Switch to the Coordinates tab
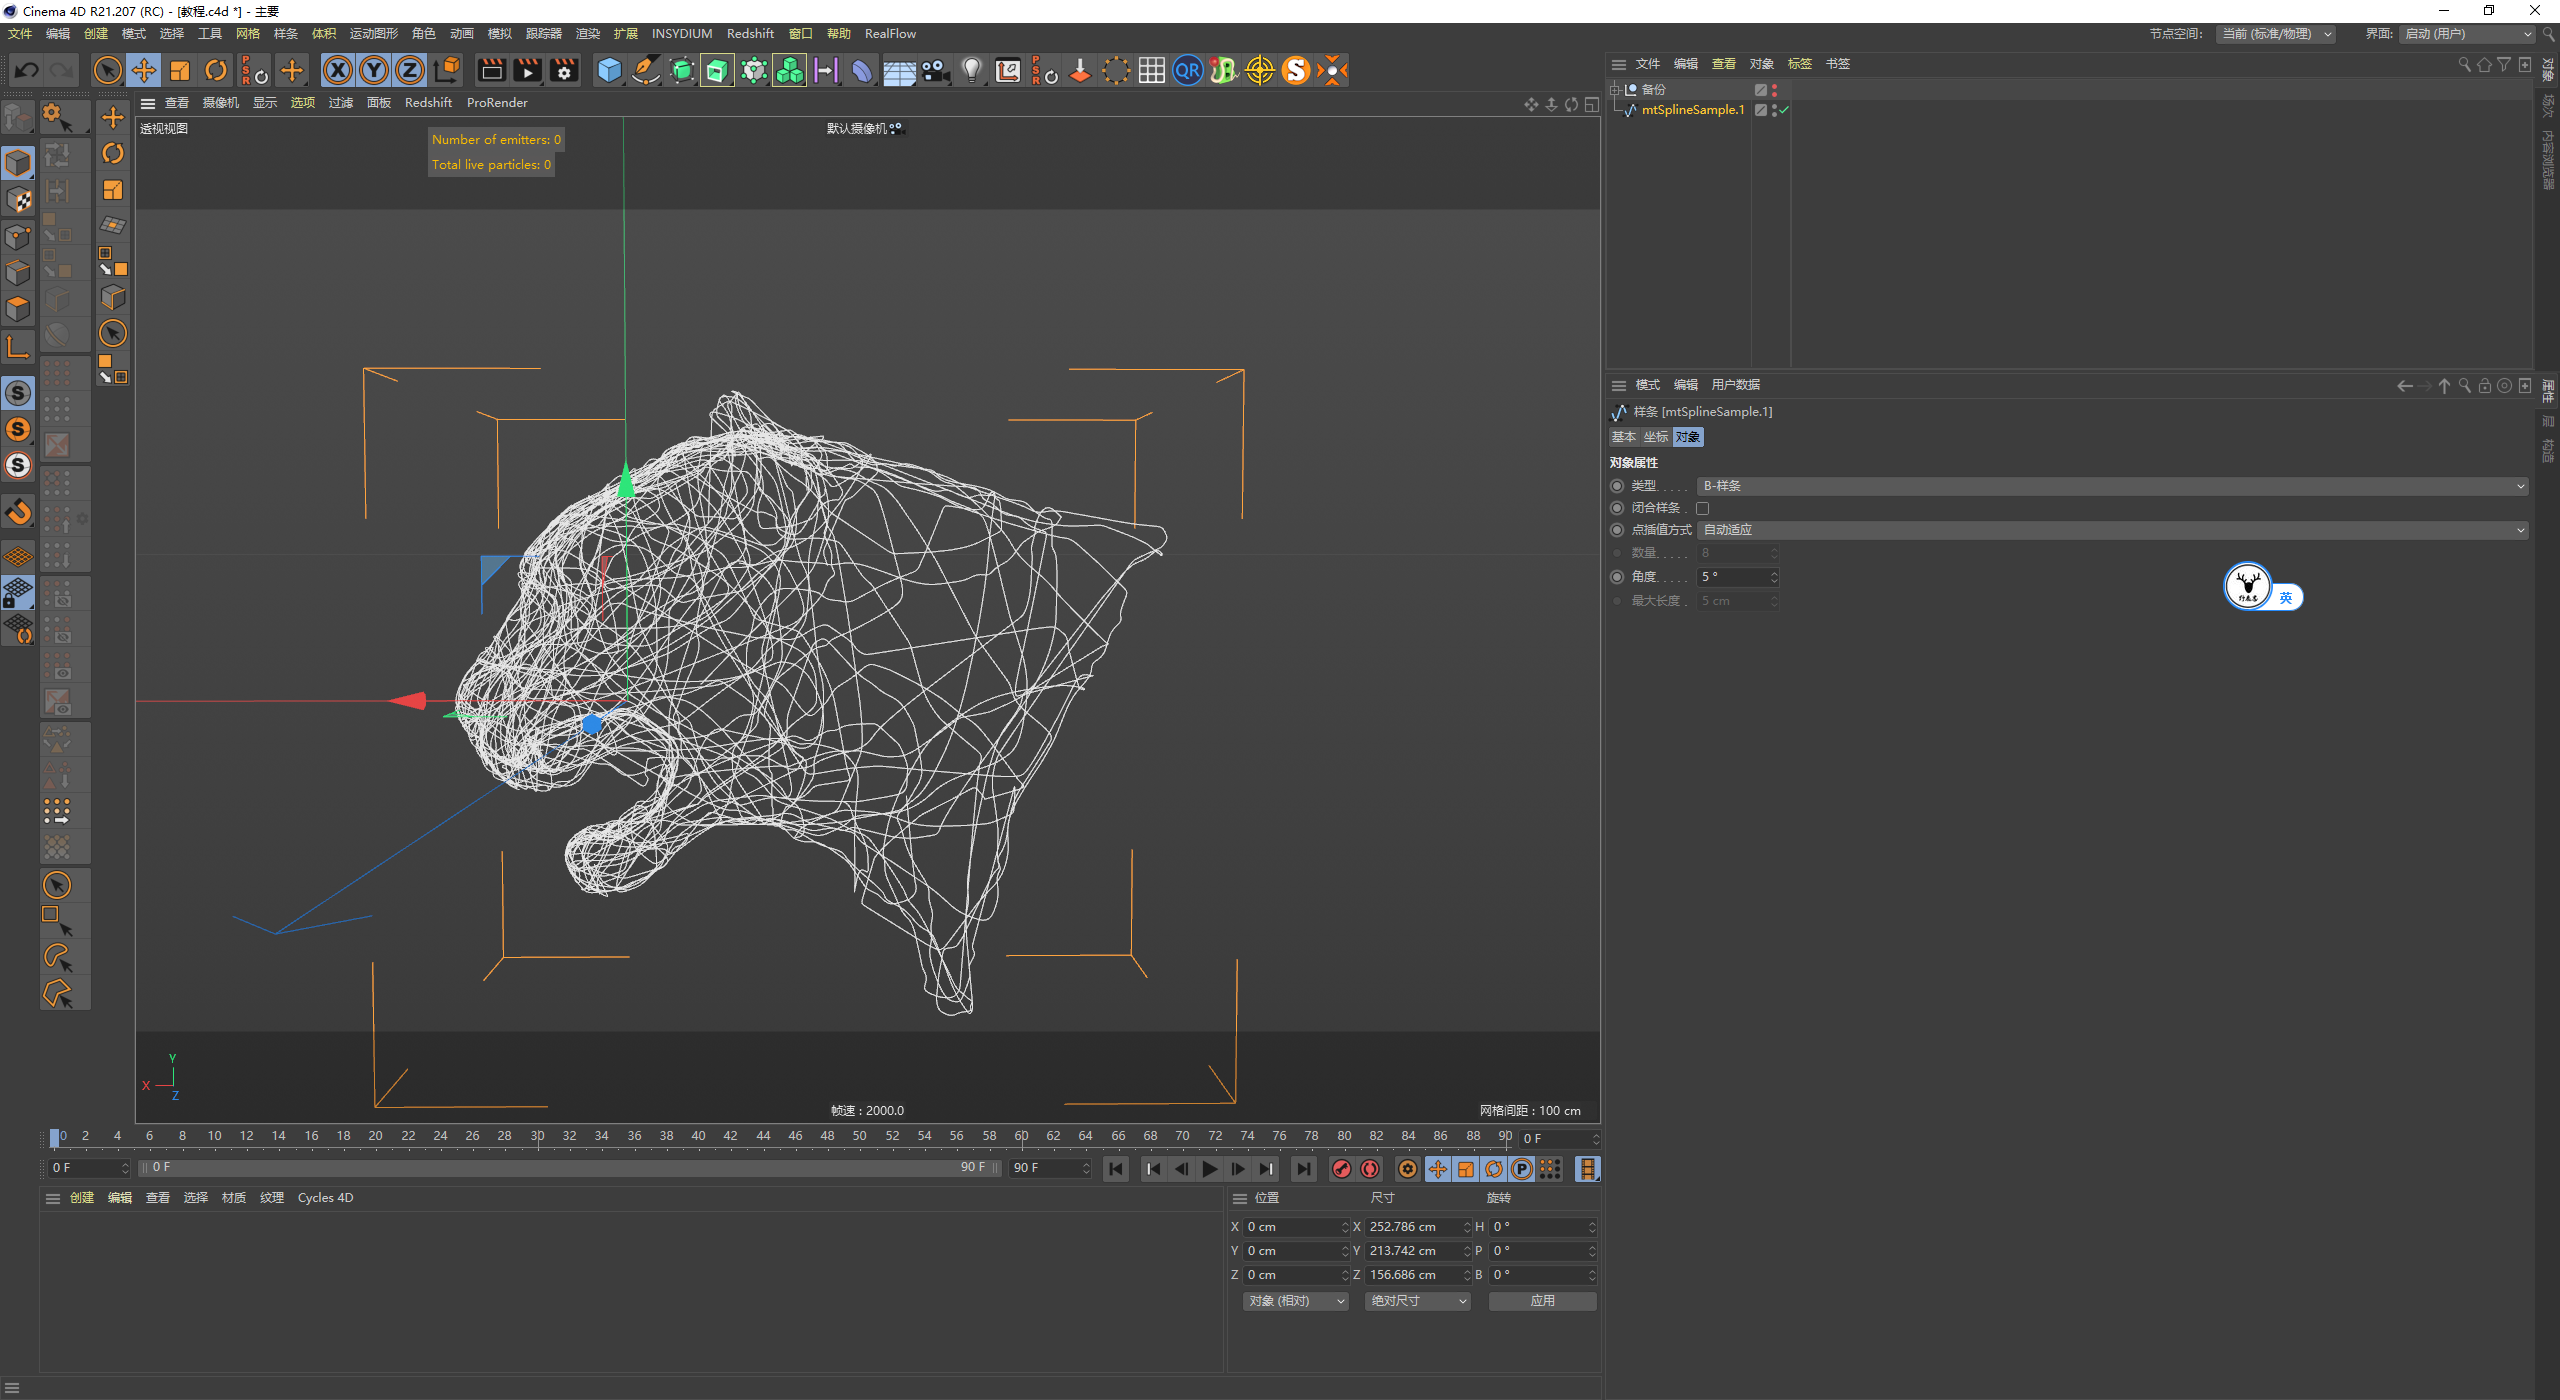Viewport: 2560px width, 1400px height. [1656, 437]
